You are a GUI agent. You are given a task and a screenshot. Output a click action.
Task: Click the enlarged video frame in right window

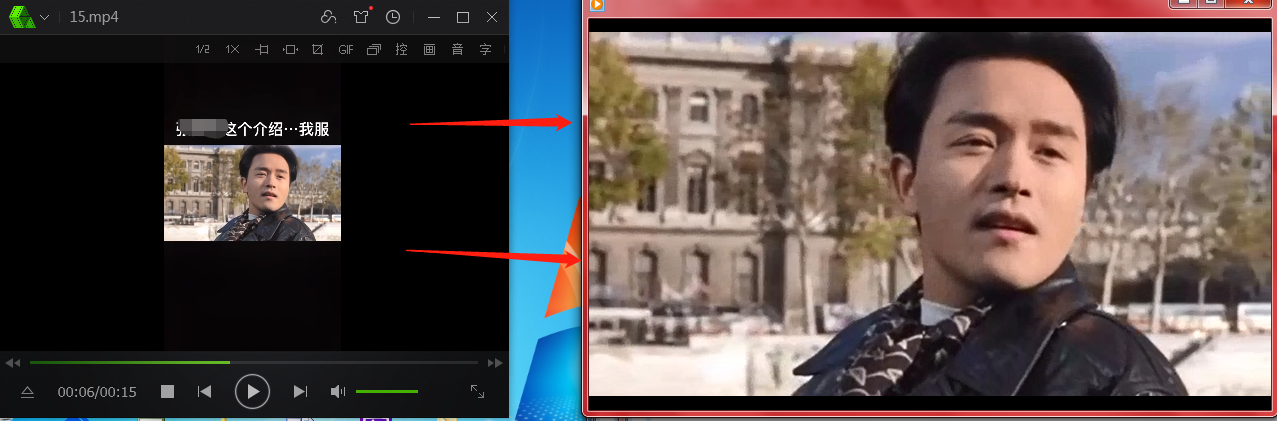click(x=929, y=214)
